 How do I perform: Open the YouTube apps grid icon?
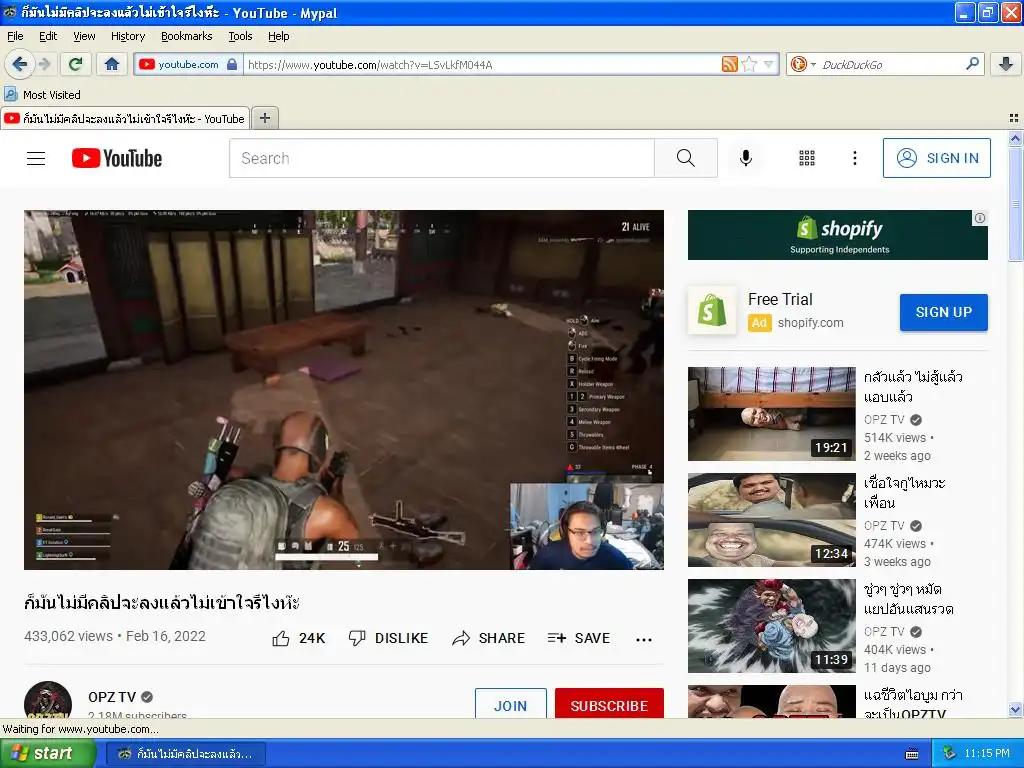[x=807, y=158]
